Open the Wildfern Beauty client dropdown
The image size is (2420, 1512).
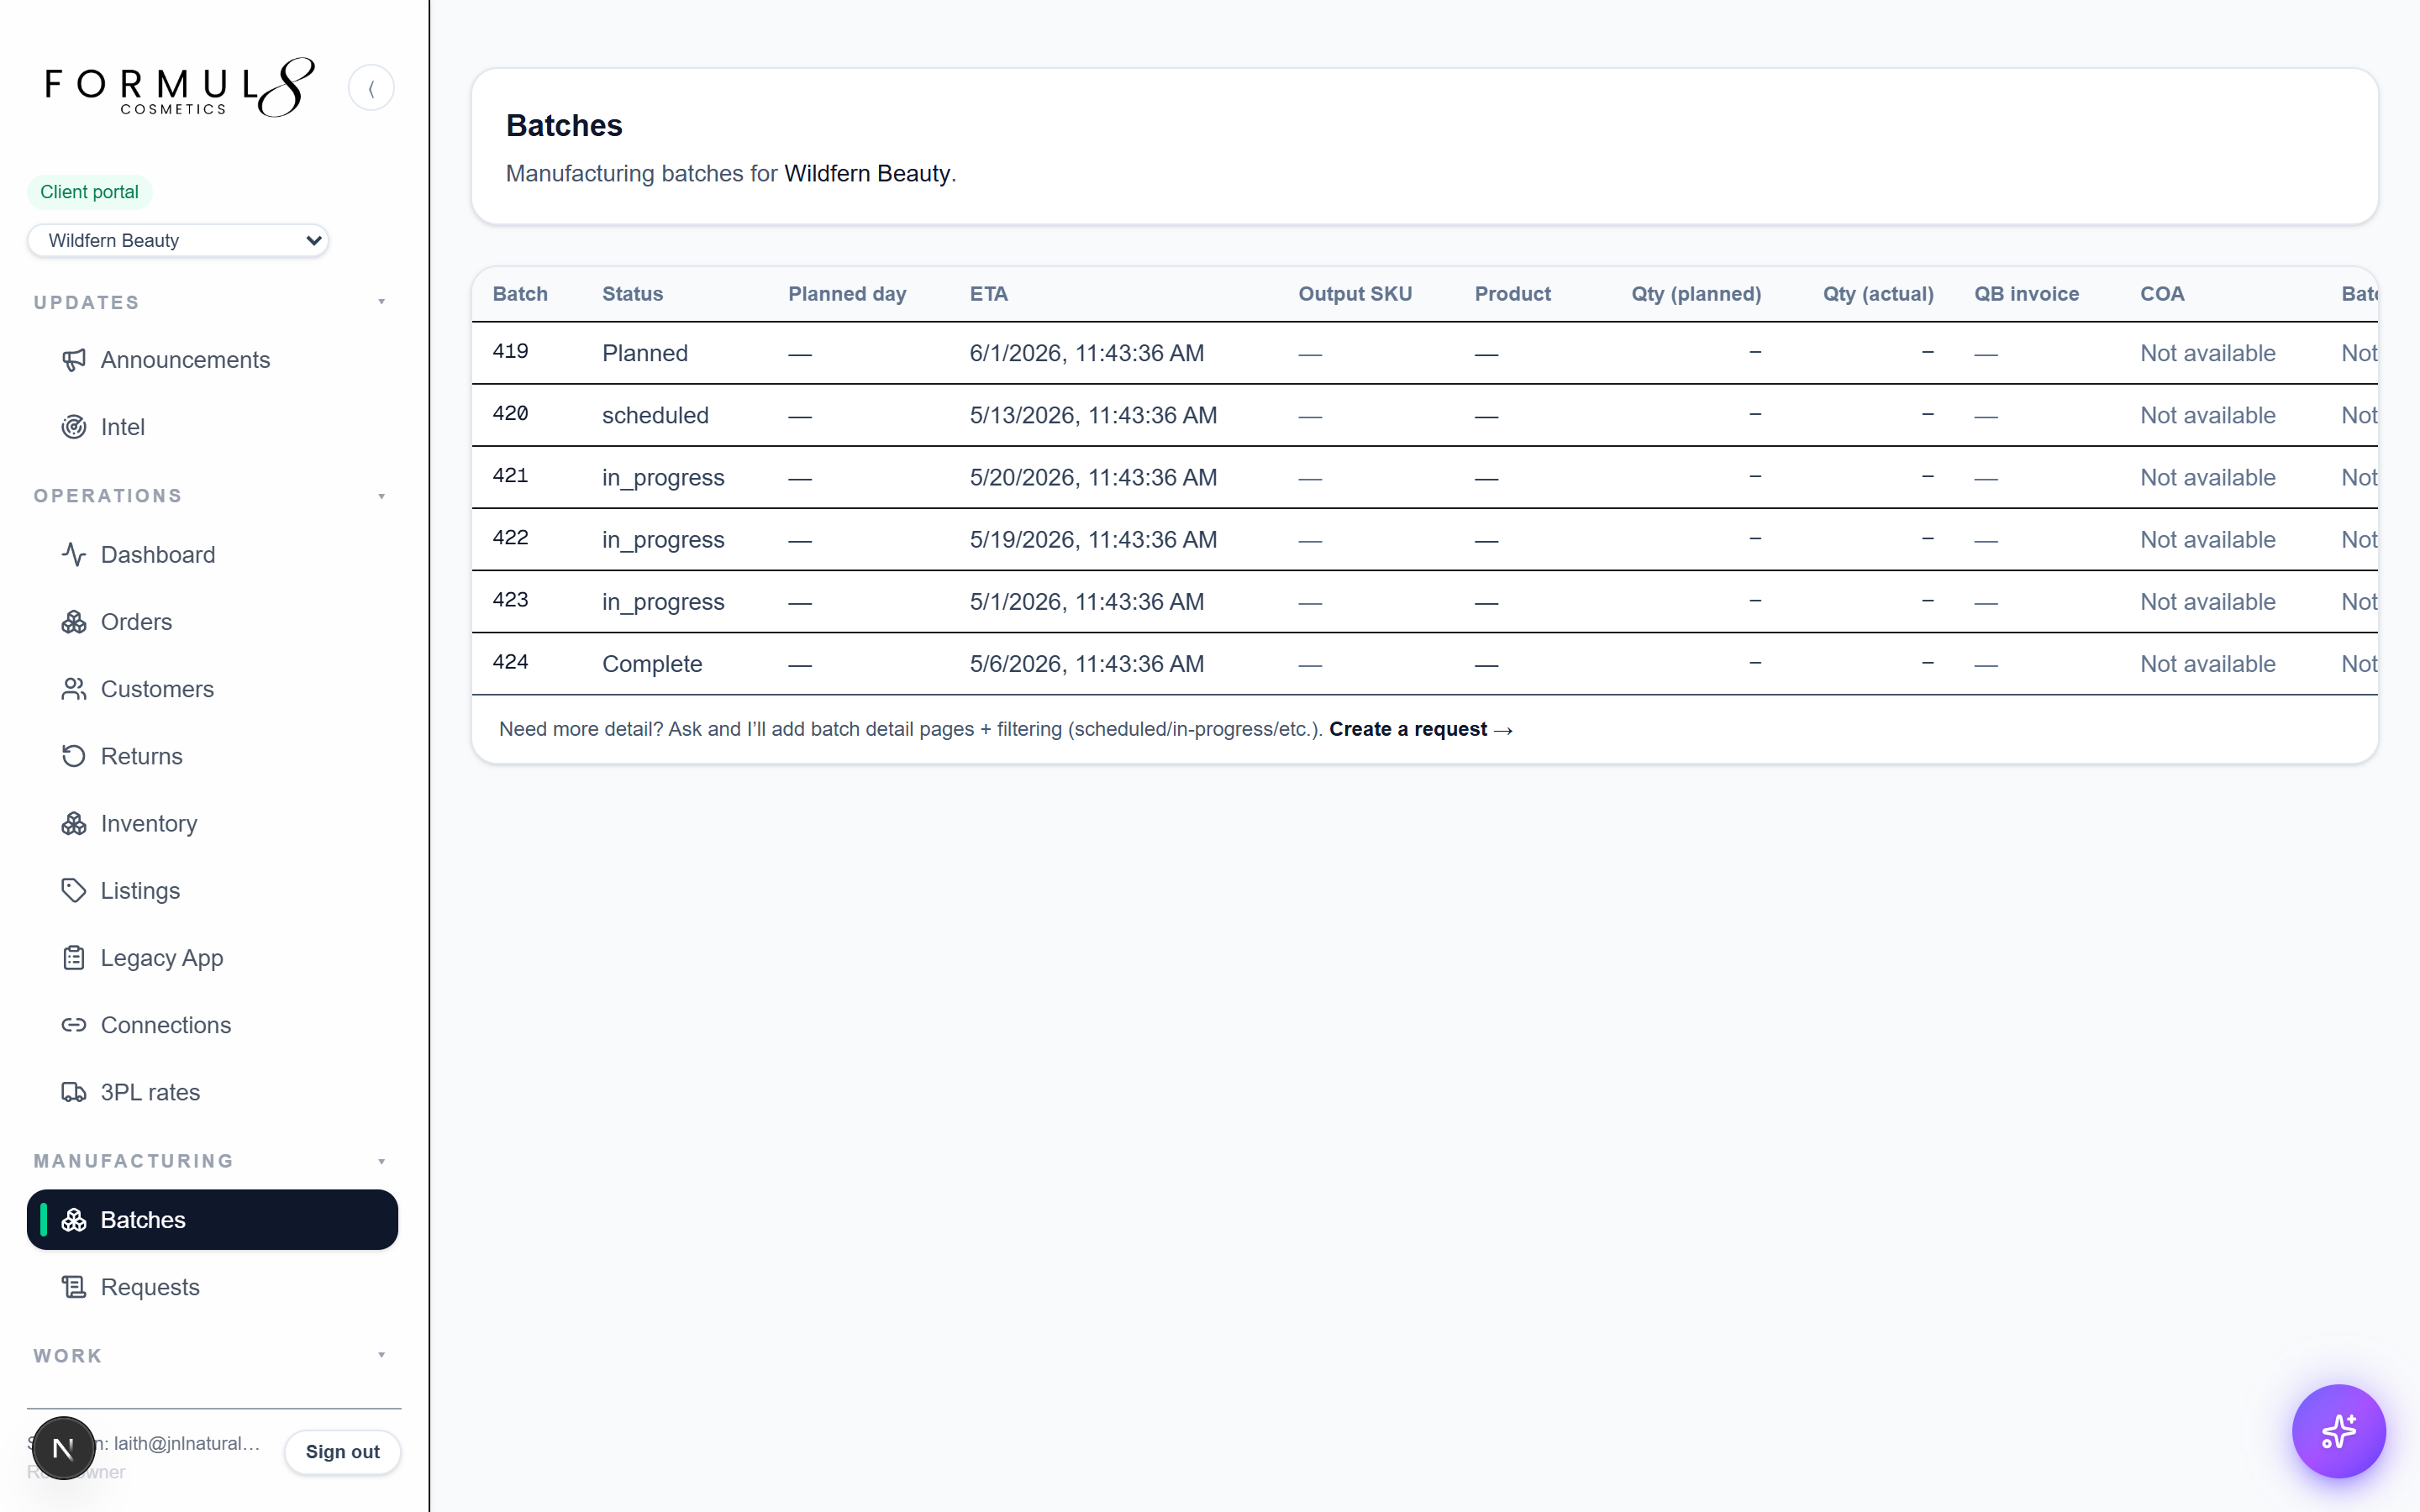[178, 240]
